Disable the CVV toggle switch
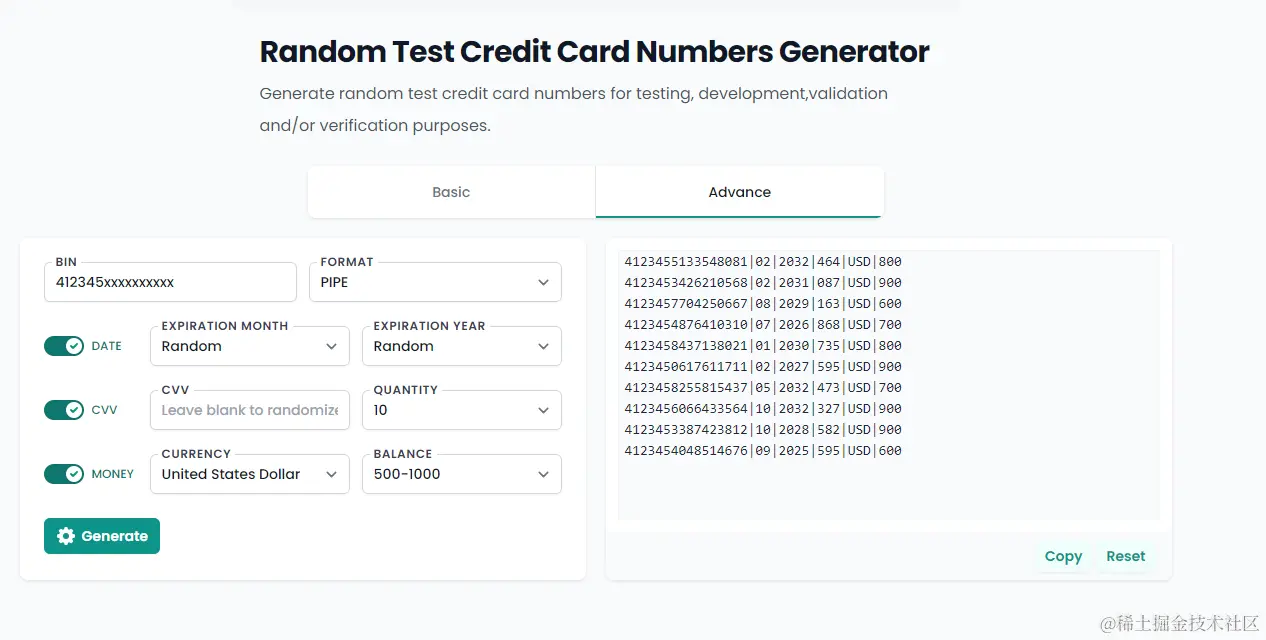This screenshot has width=1266, height=640. tap(64, 410)
